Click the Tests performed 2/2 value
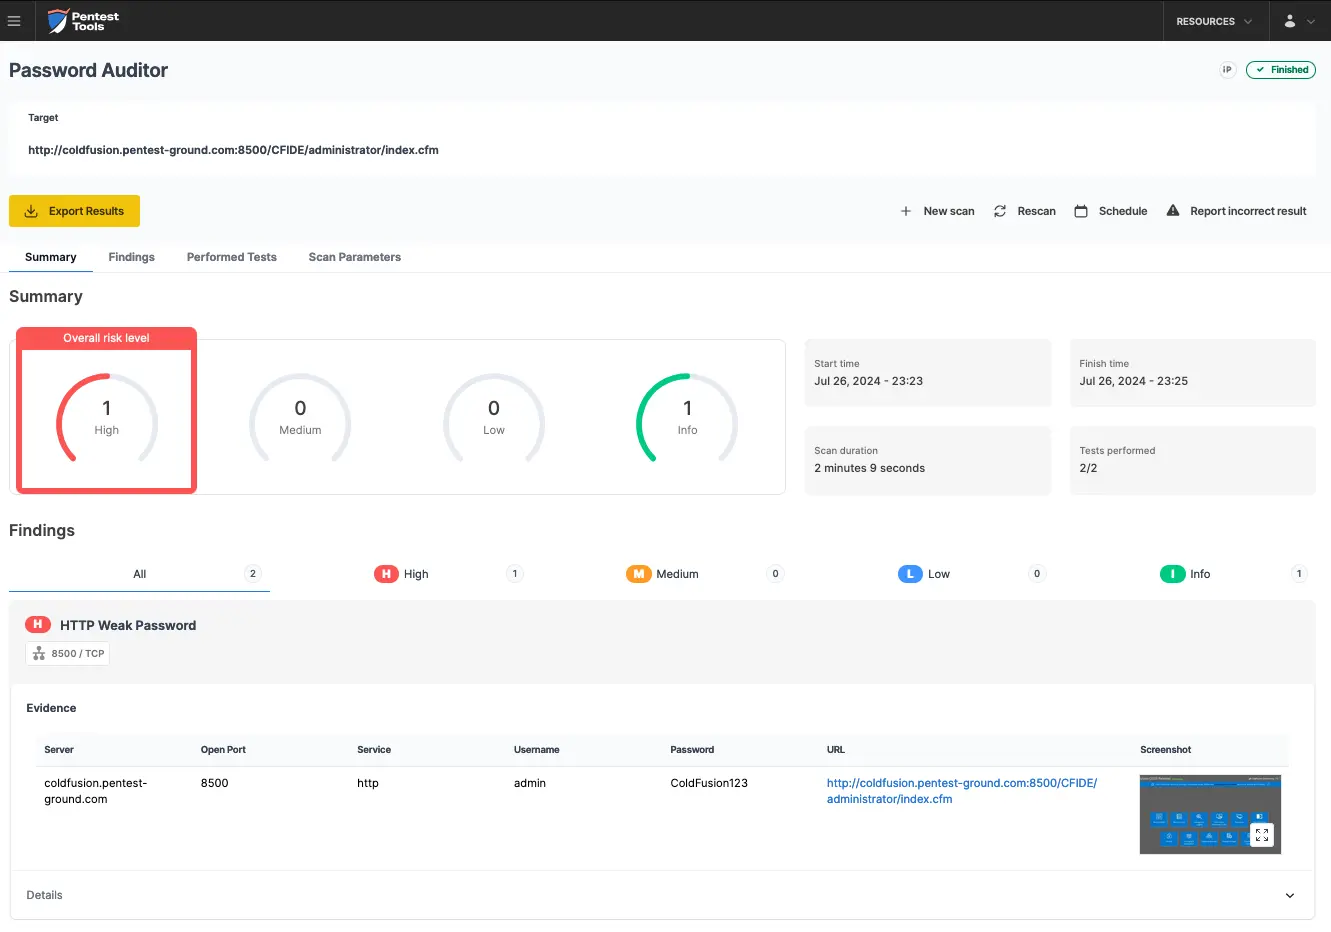 tap(1088, 468)
